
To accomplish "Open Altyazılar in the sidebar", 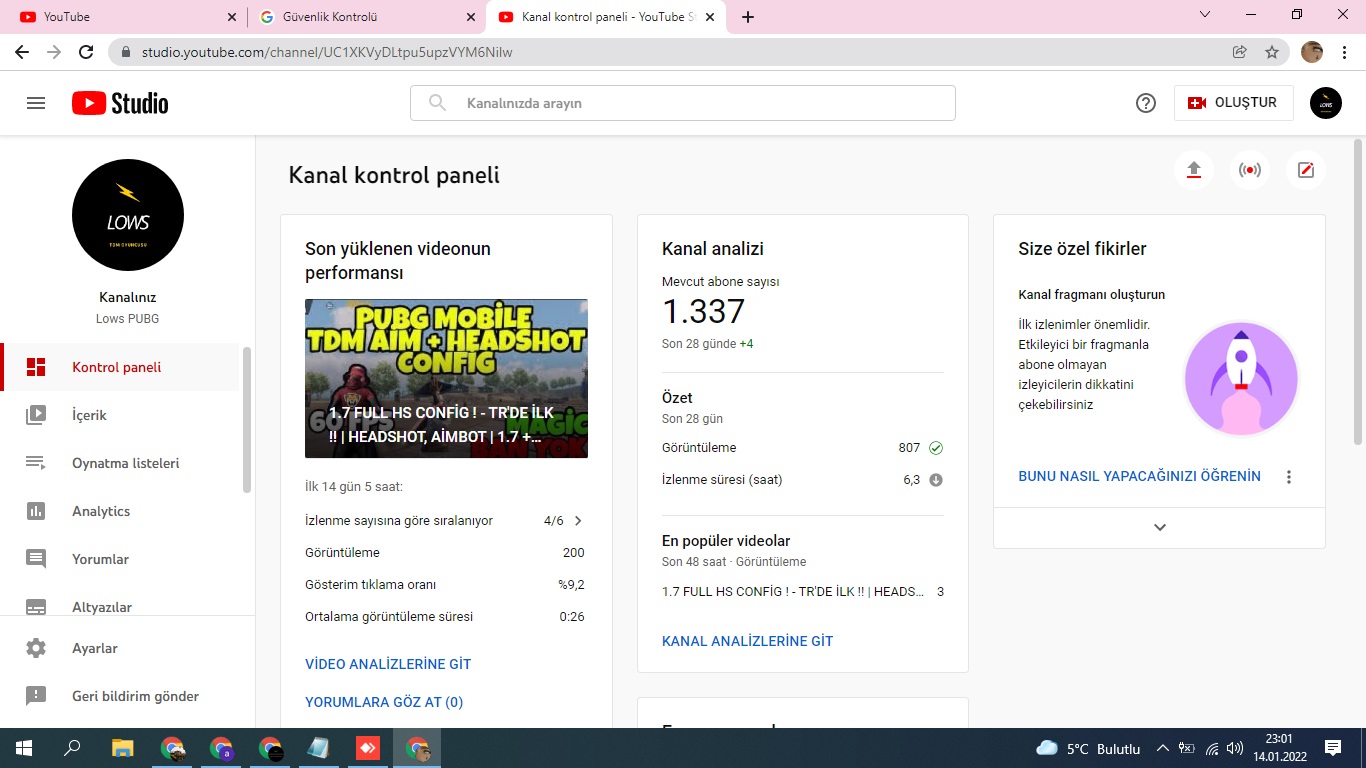I will click(121, 604).
